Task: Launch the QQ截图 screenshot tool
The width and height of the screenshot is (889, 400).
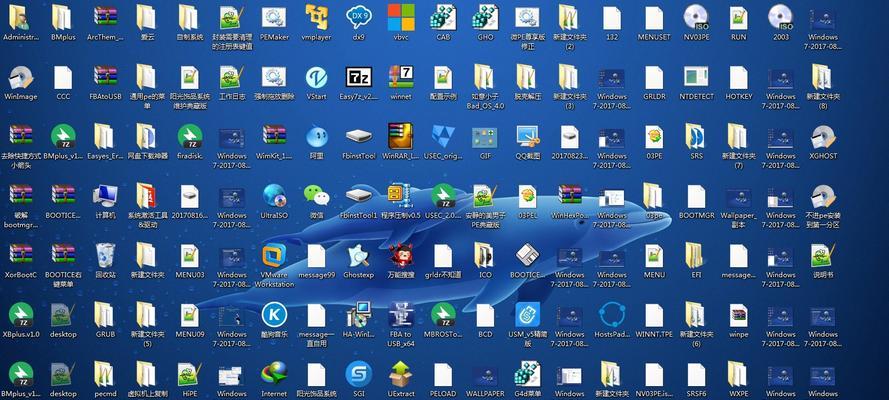Action: [527, 137]
